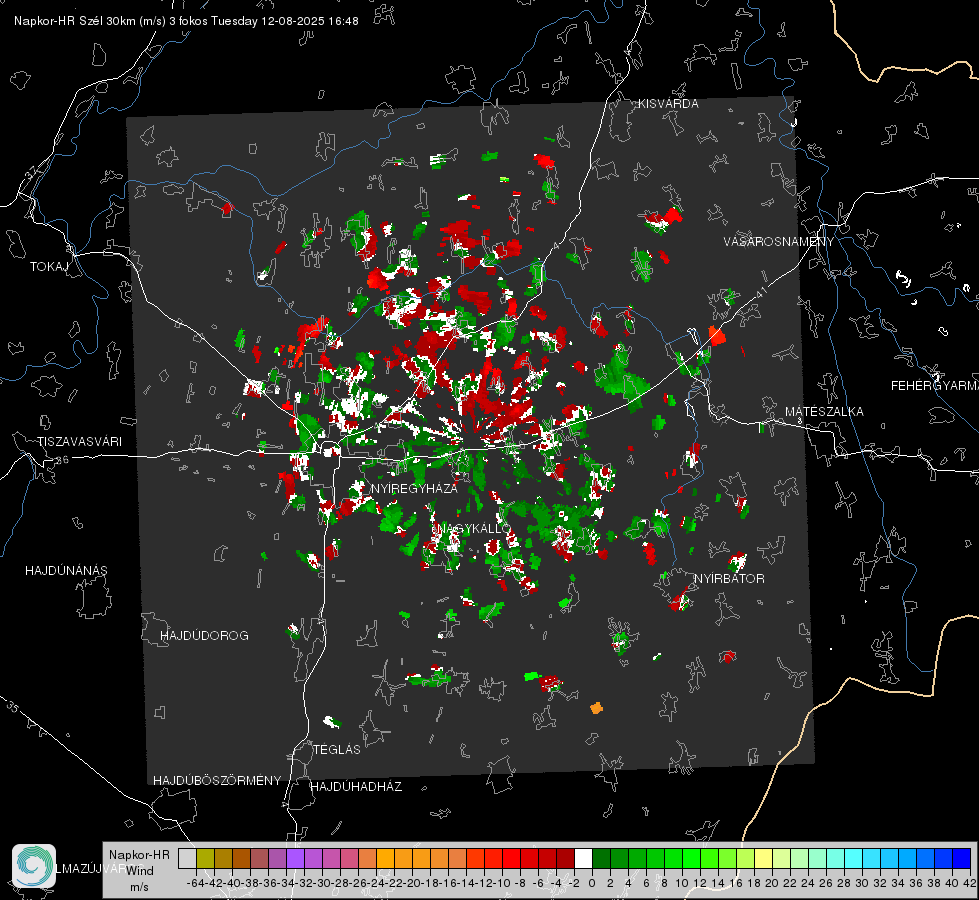This screenshot has width=979, height=900.
Task: Select the grey swatch left of -64
Action: click(x=187, y=858)
